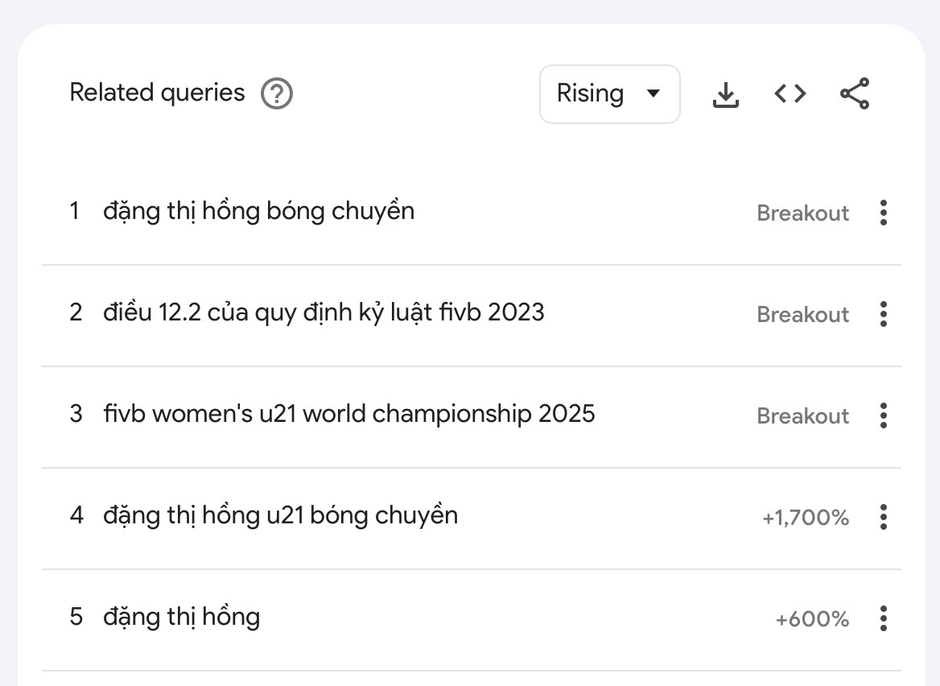Click the Breakout label on query 1
Screen dimensions: 940x686
pyautogui.click(x=803, y=213)
